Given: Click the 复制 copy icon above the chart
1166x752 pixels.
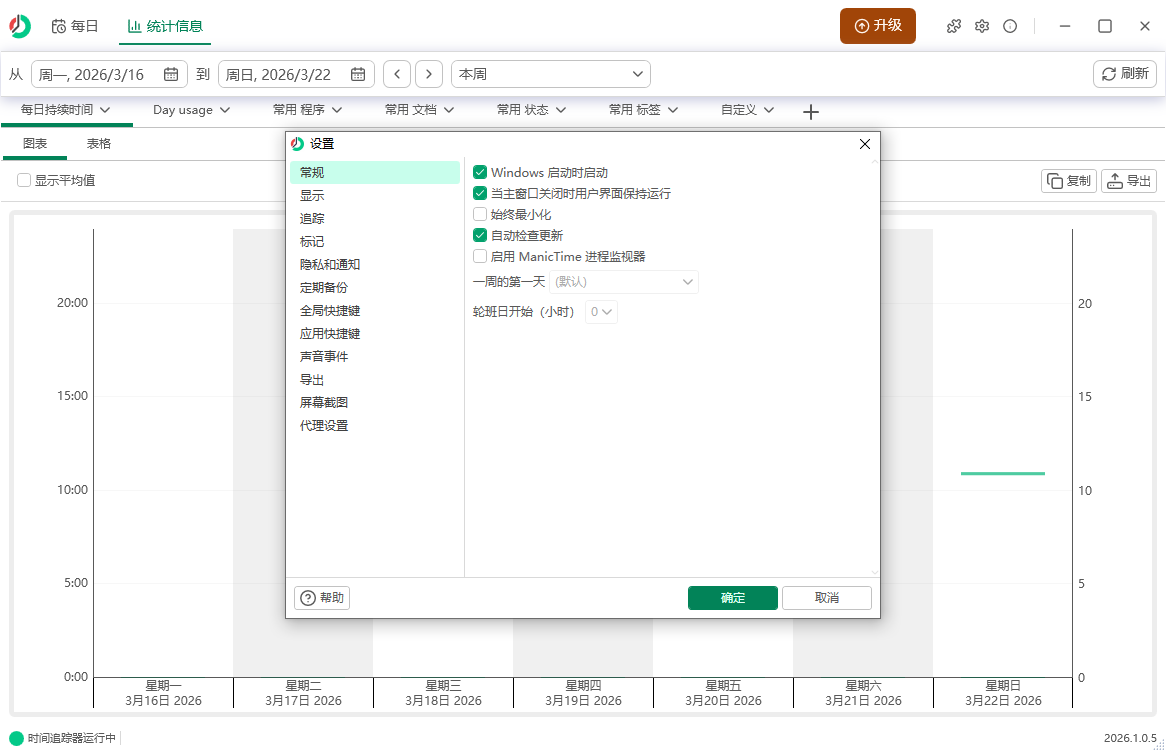Looking at the screenshot, I should [1068, 181].
